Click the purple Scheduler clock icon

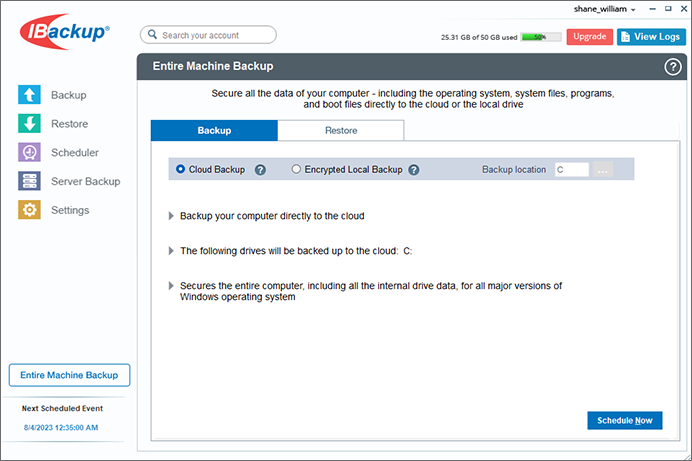pos(29,152)
